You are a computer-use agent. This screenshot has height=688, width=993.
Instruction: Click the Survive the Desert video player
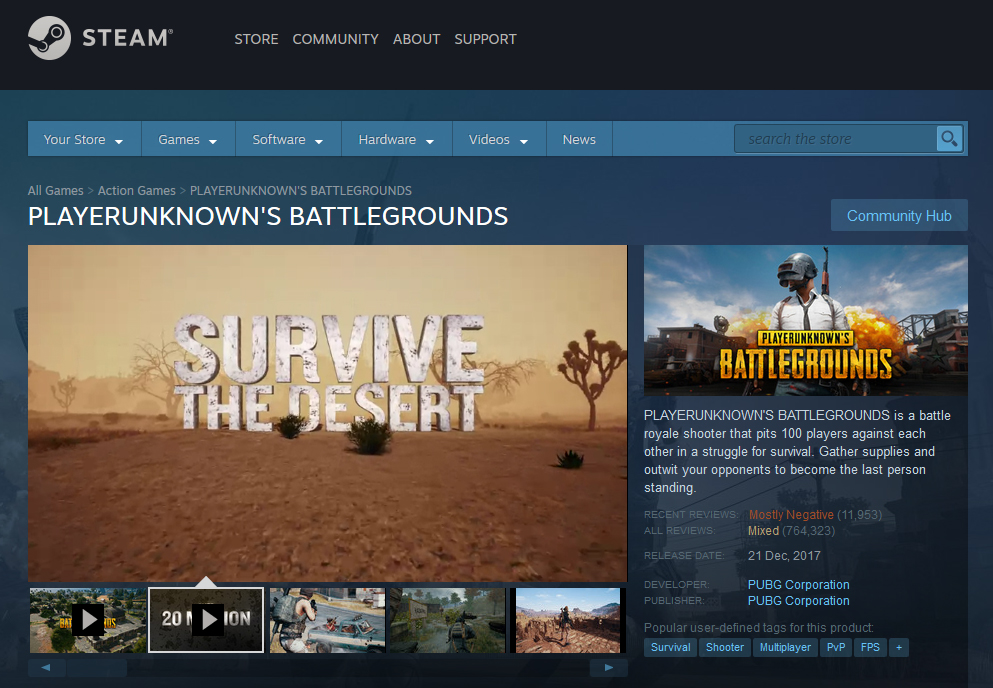click(x=327, y=413)
